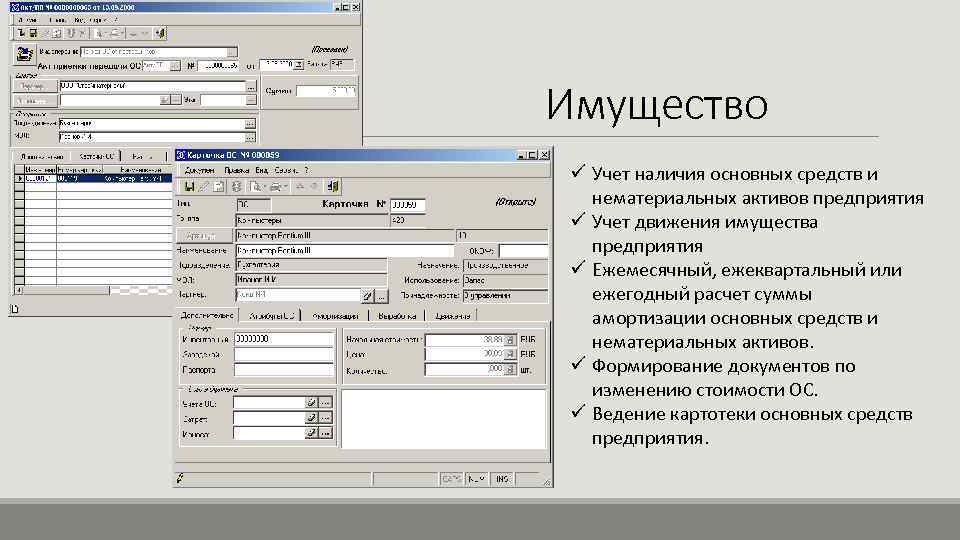Open Сервис menu in Карточка ОС window
This screenshot has height=540, width=960.
point(286,170)
